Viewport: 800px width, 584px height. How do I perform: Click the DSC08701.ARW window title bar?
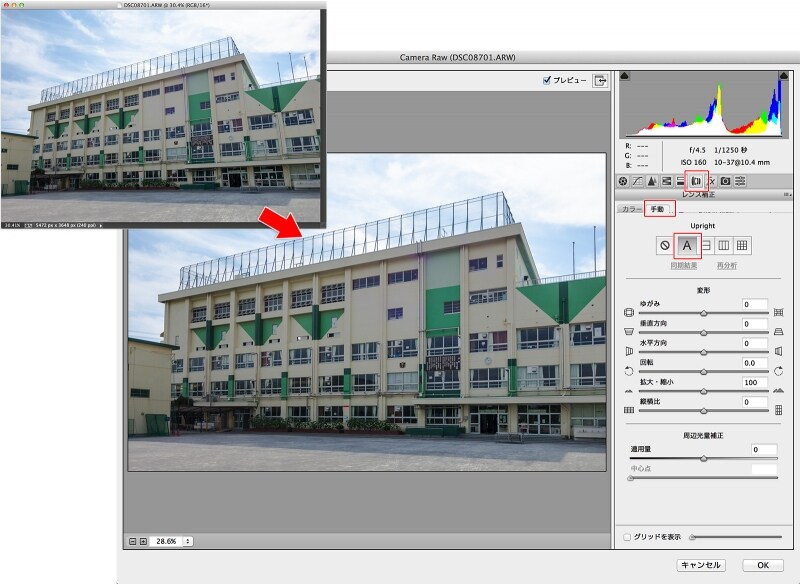[163, 5]
